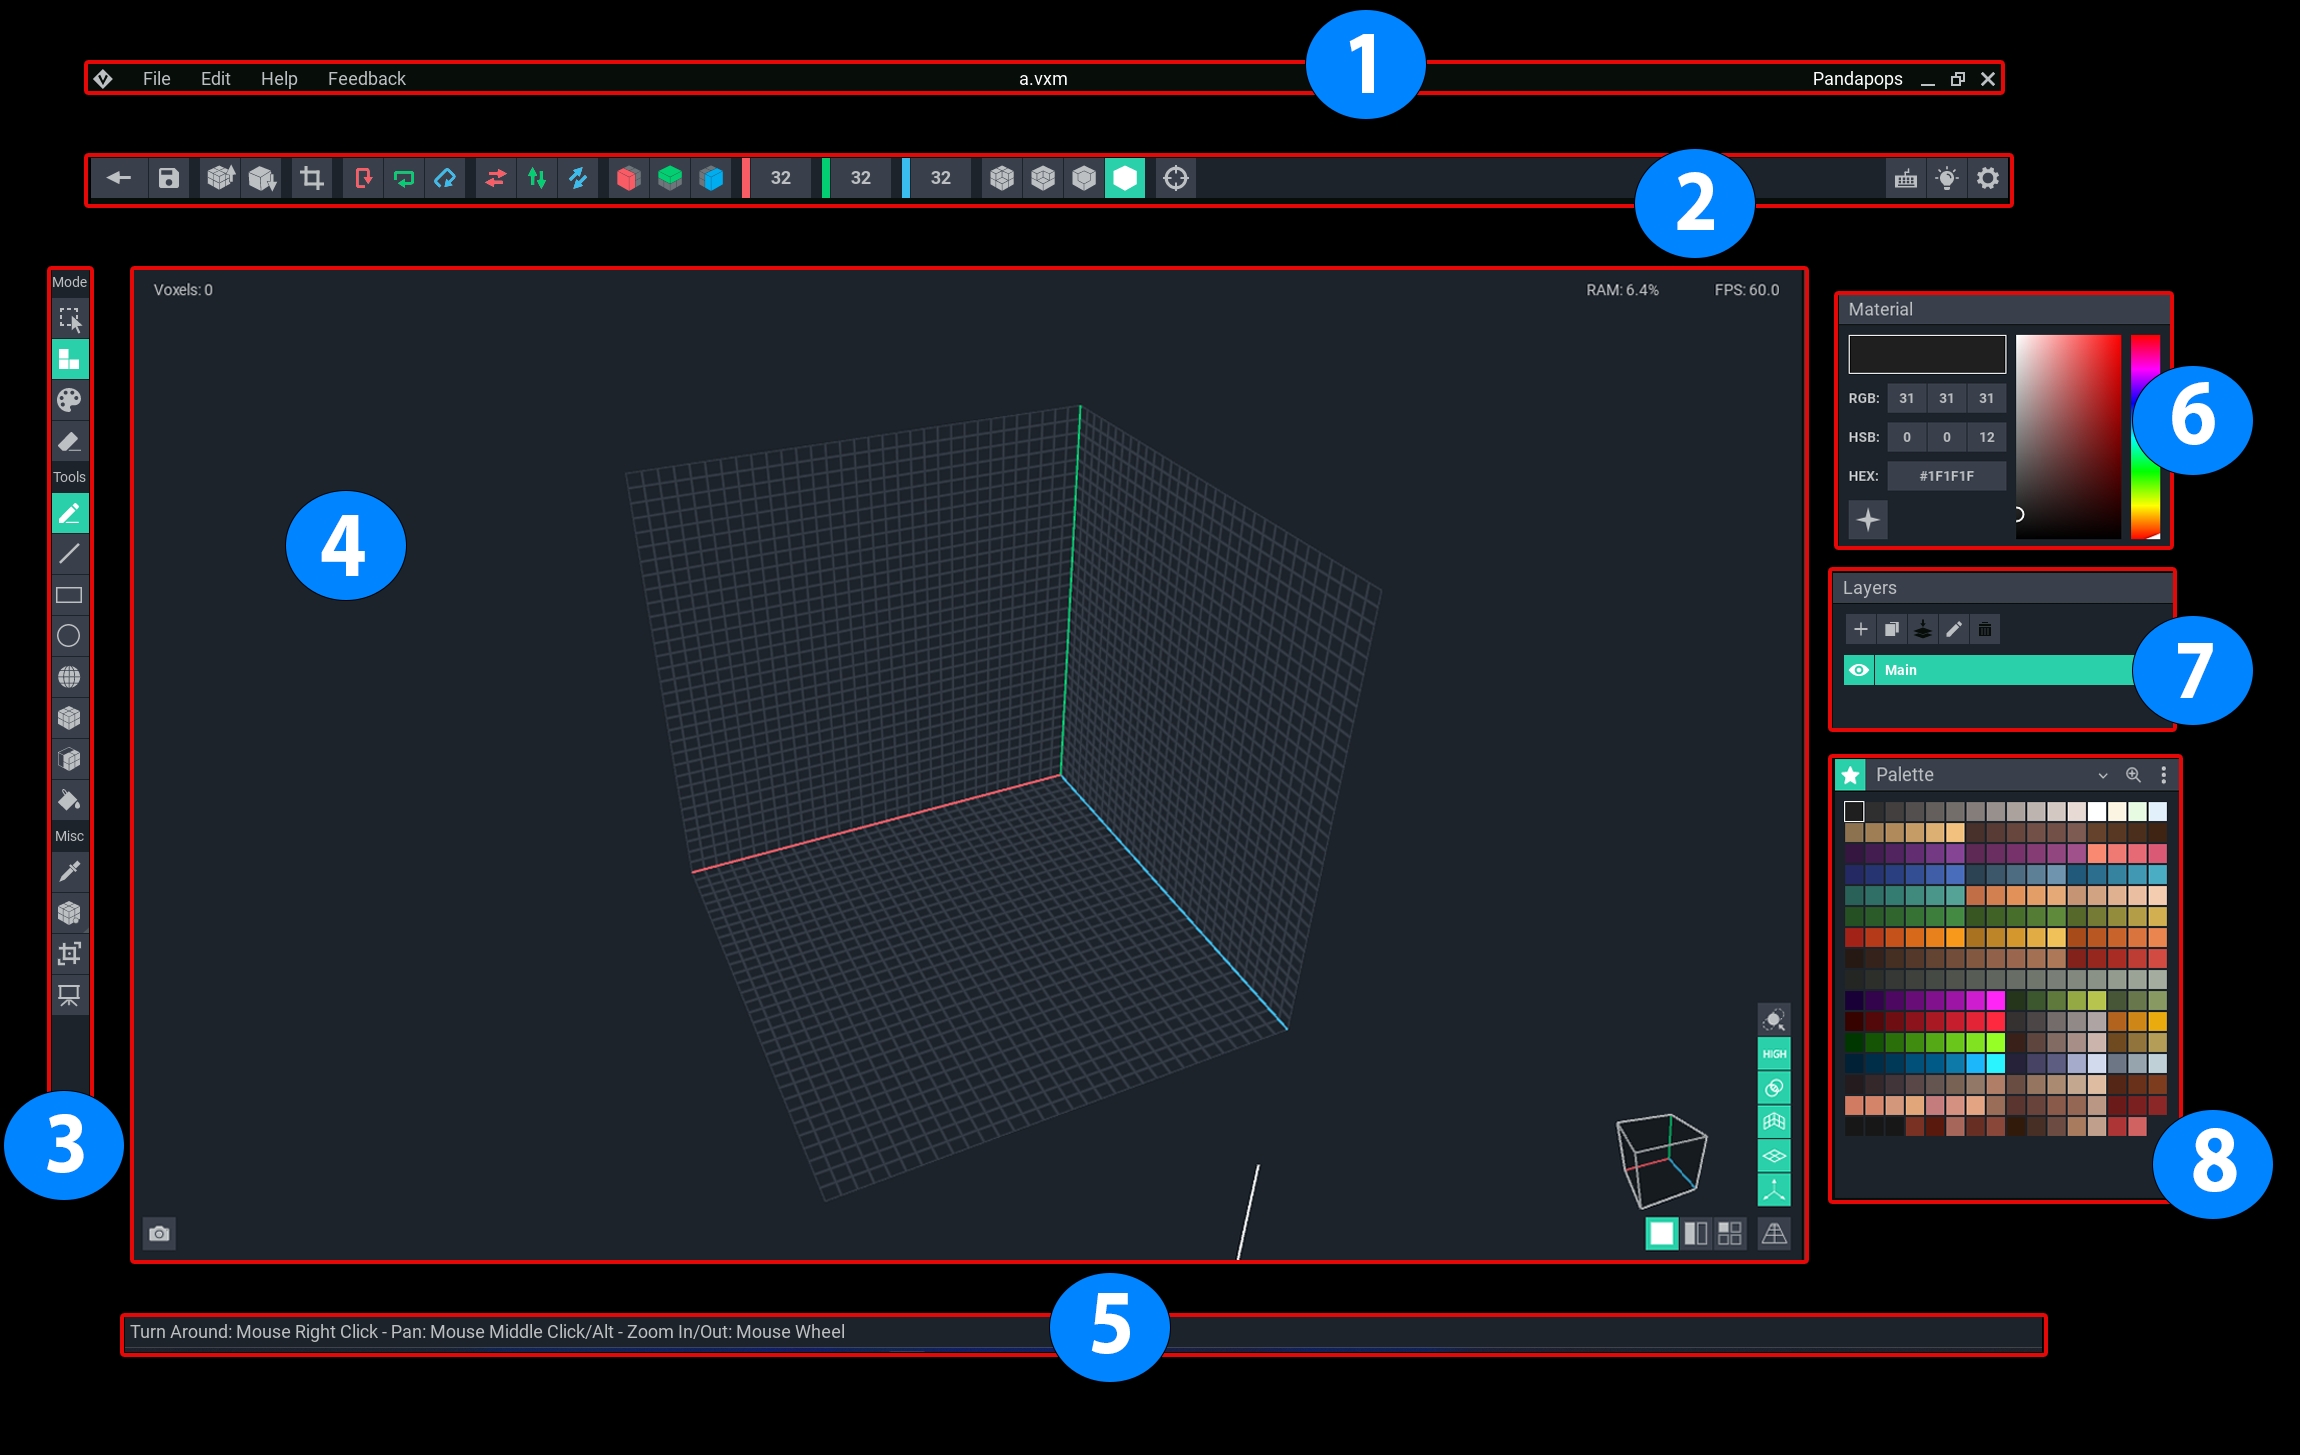The height and width of the screenshot is (1455, 2300).
Task: Select the Paint Bucket fill tool
Action: (69, 801)
